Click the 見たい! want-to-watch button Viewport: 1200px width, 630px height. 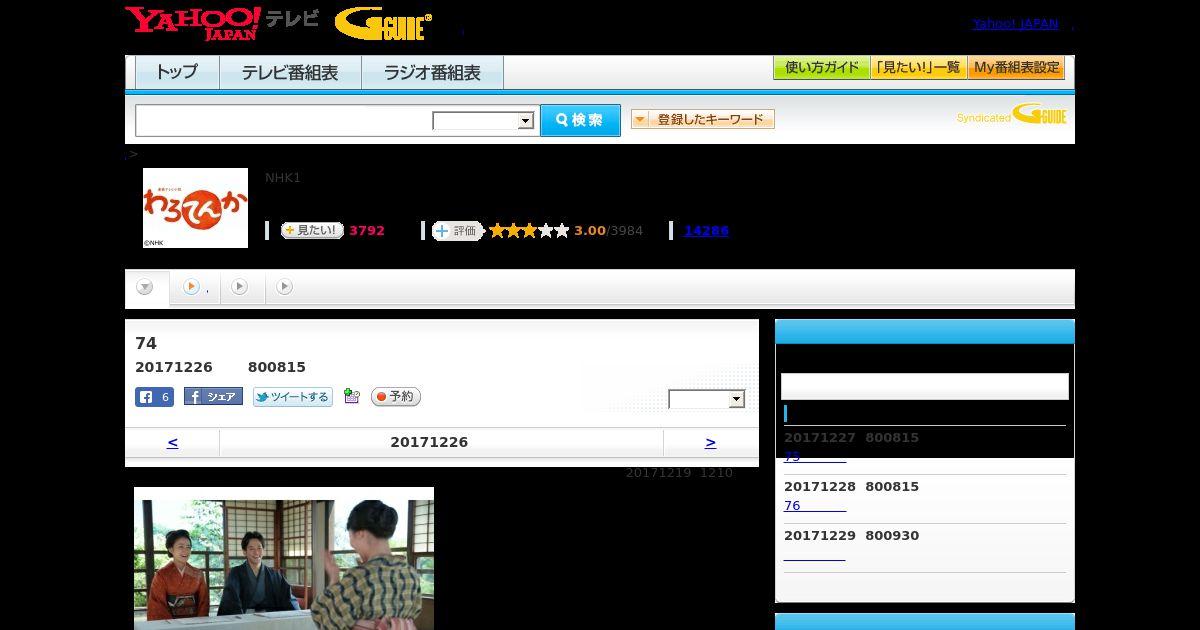point(312,230)
